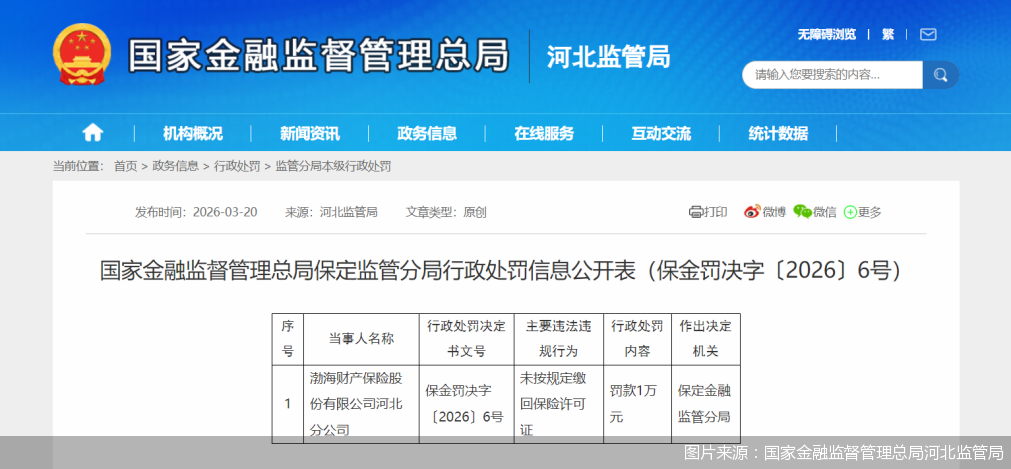Image resolution: width=1011 pixels, height=469 pixels.
Task: Open the 机构概况 menu
Action: coord(193,134)
